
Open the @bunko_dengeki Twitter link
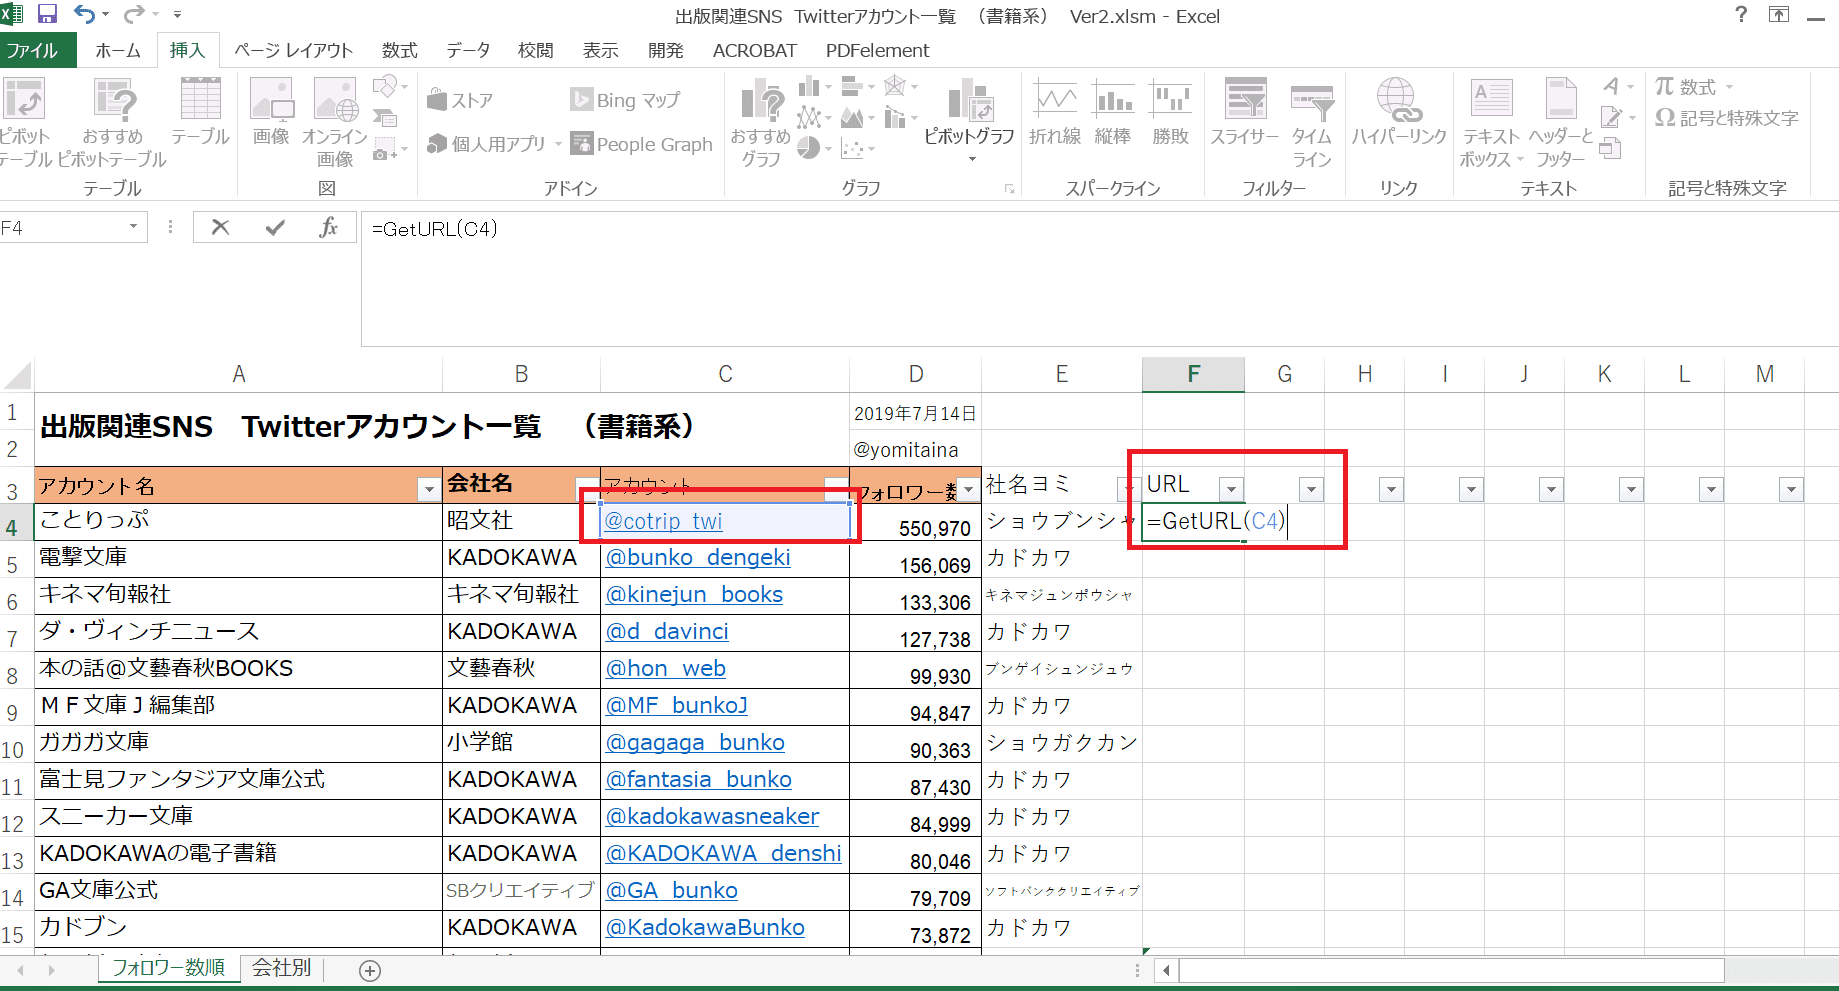point(698,558)
